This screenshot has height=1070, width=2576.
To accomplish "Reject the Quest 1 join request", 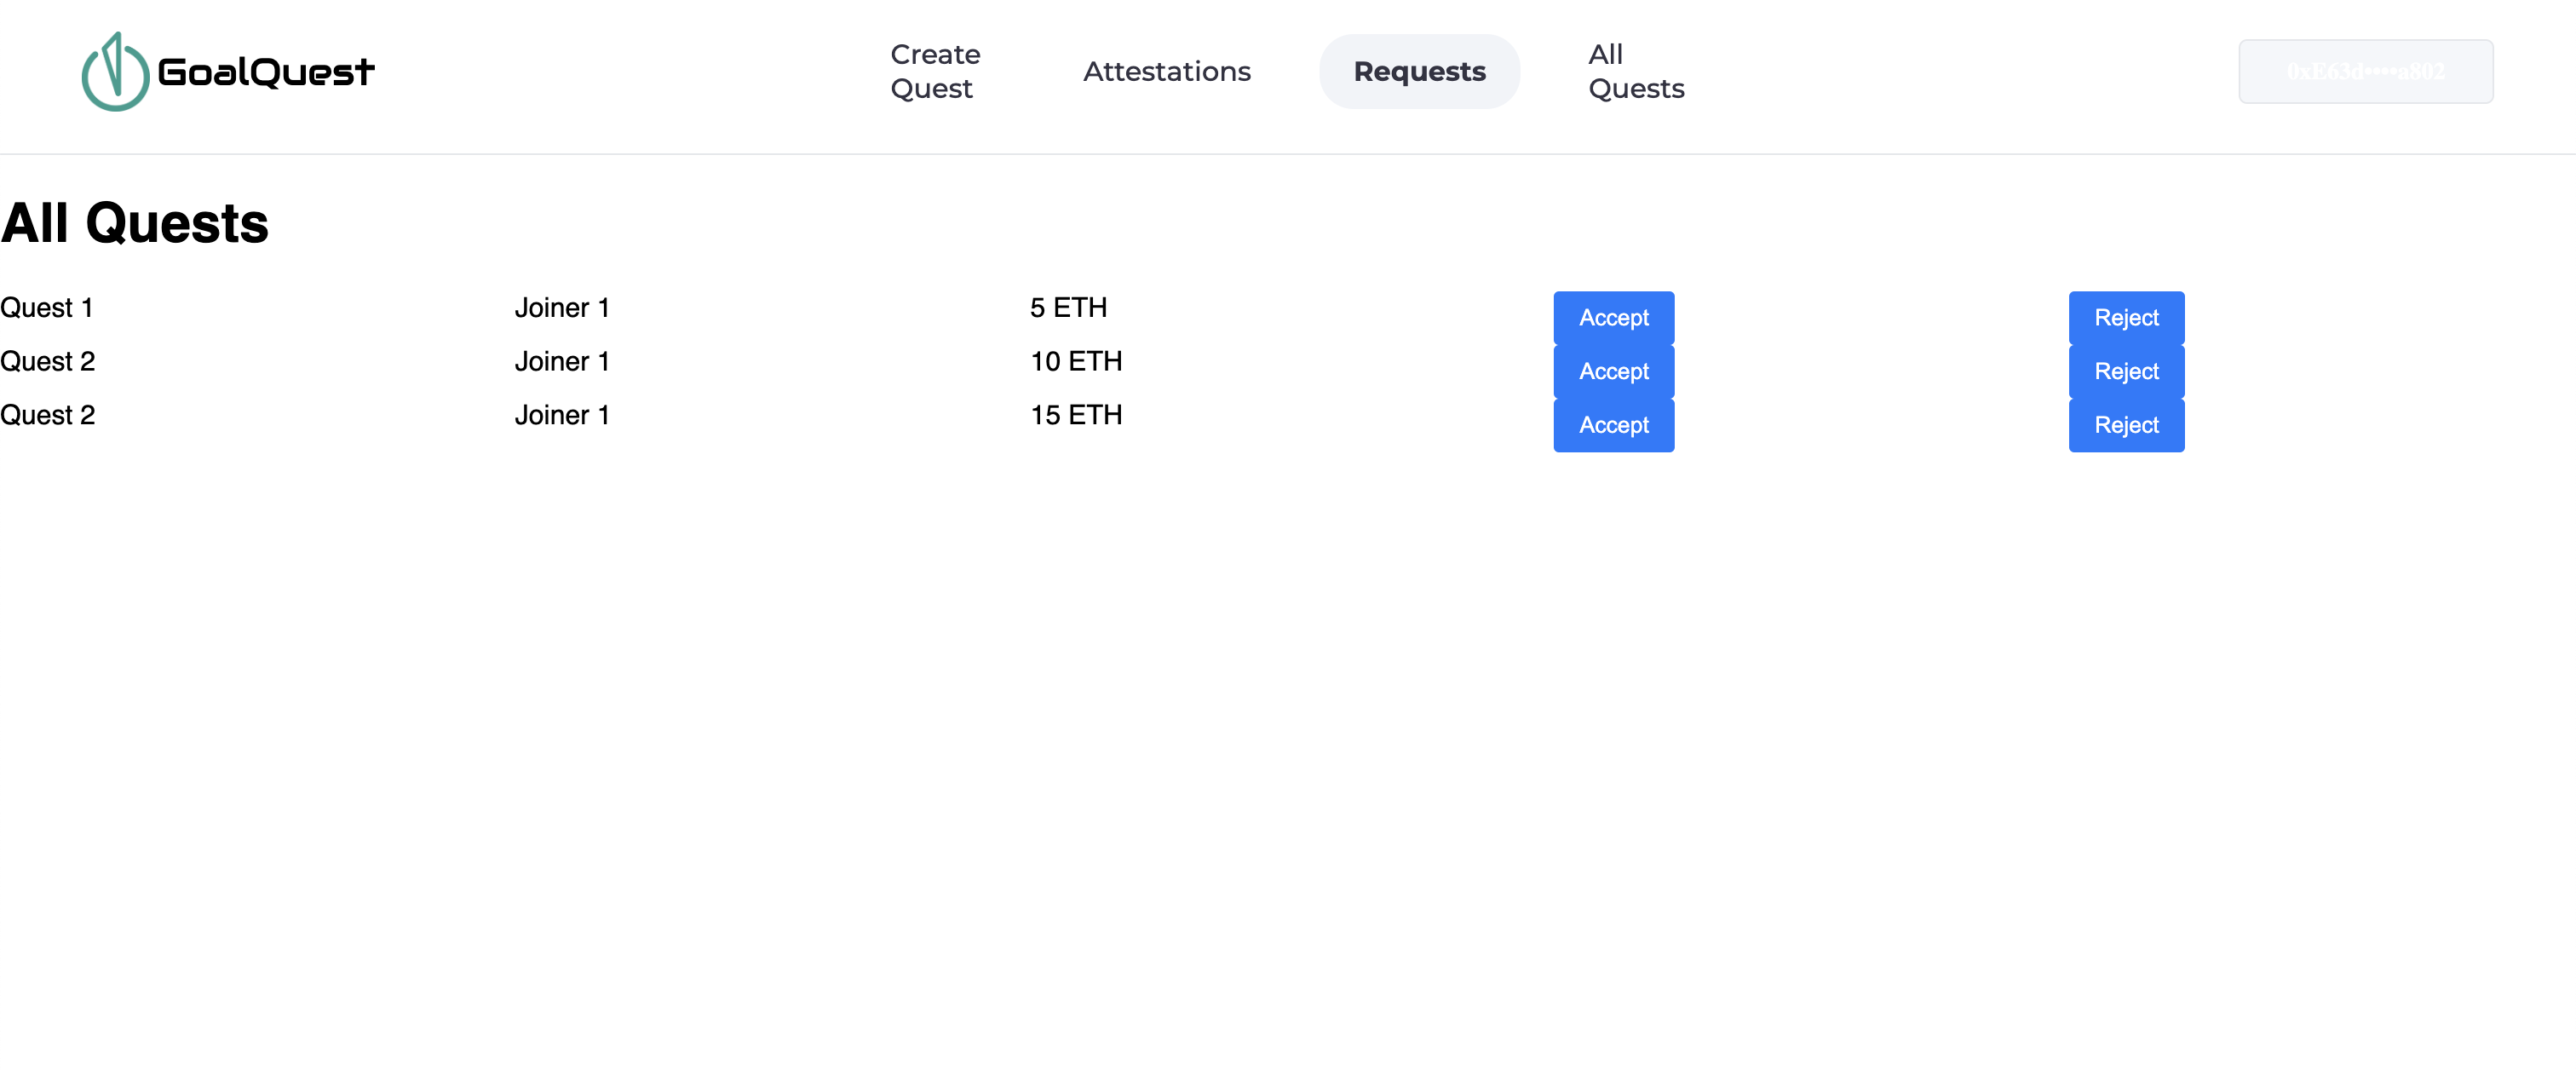I will coord(2126,318).
